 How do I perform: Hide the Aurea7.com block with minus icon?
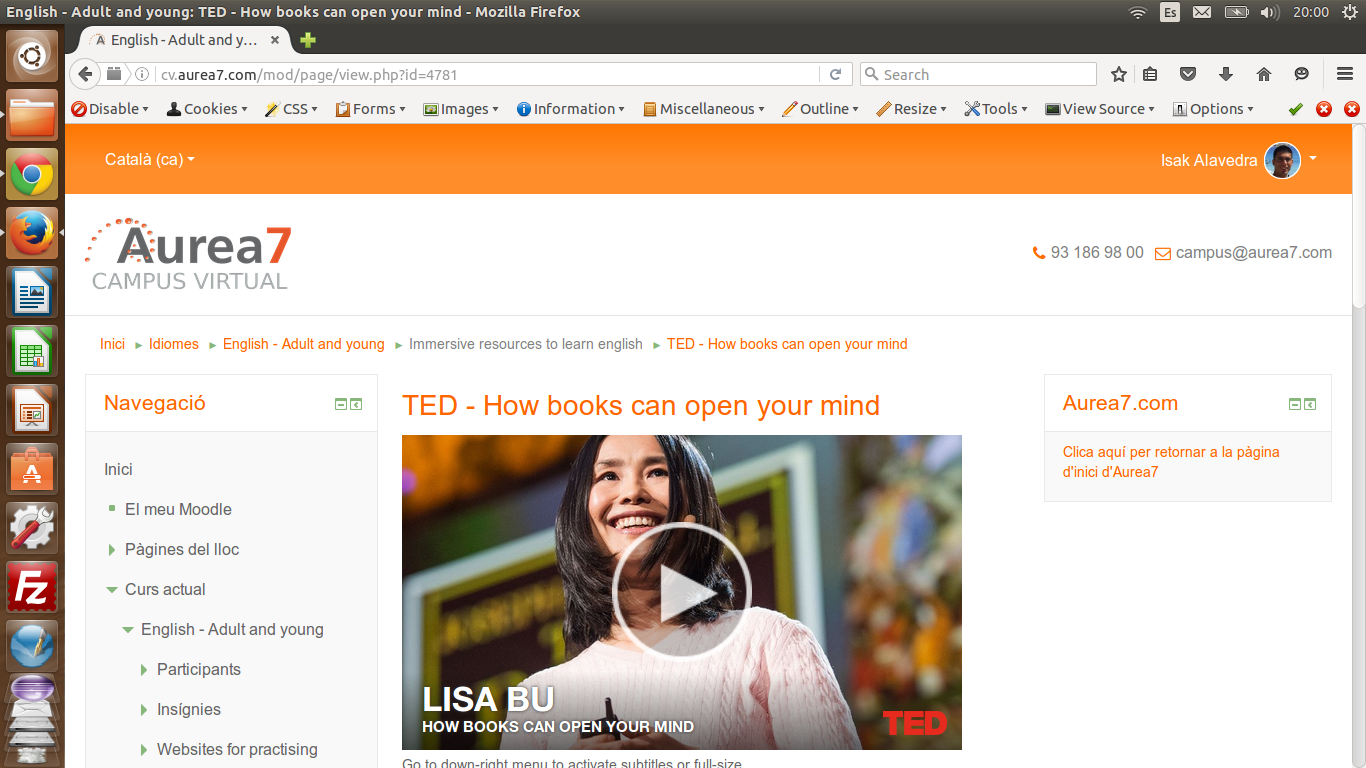pyautogui.click(x=1295, y=404)
